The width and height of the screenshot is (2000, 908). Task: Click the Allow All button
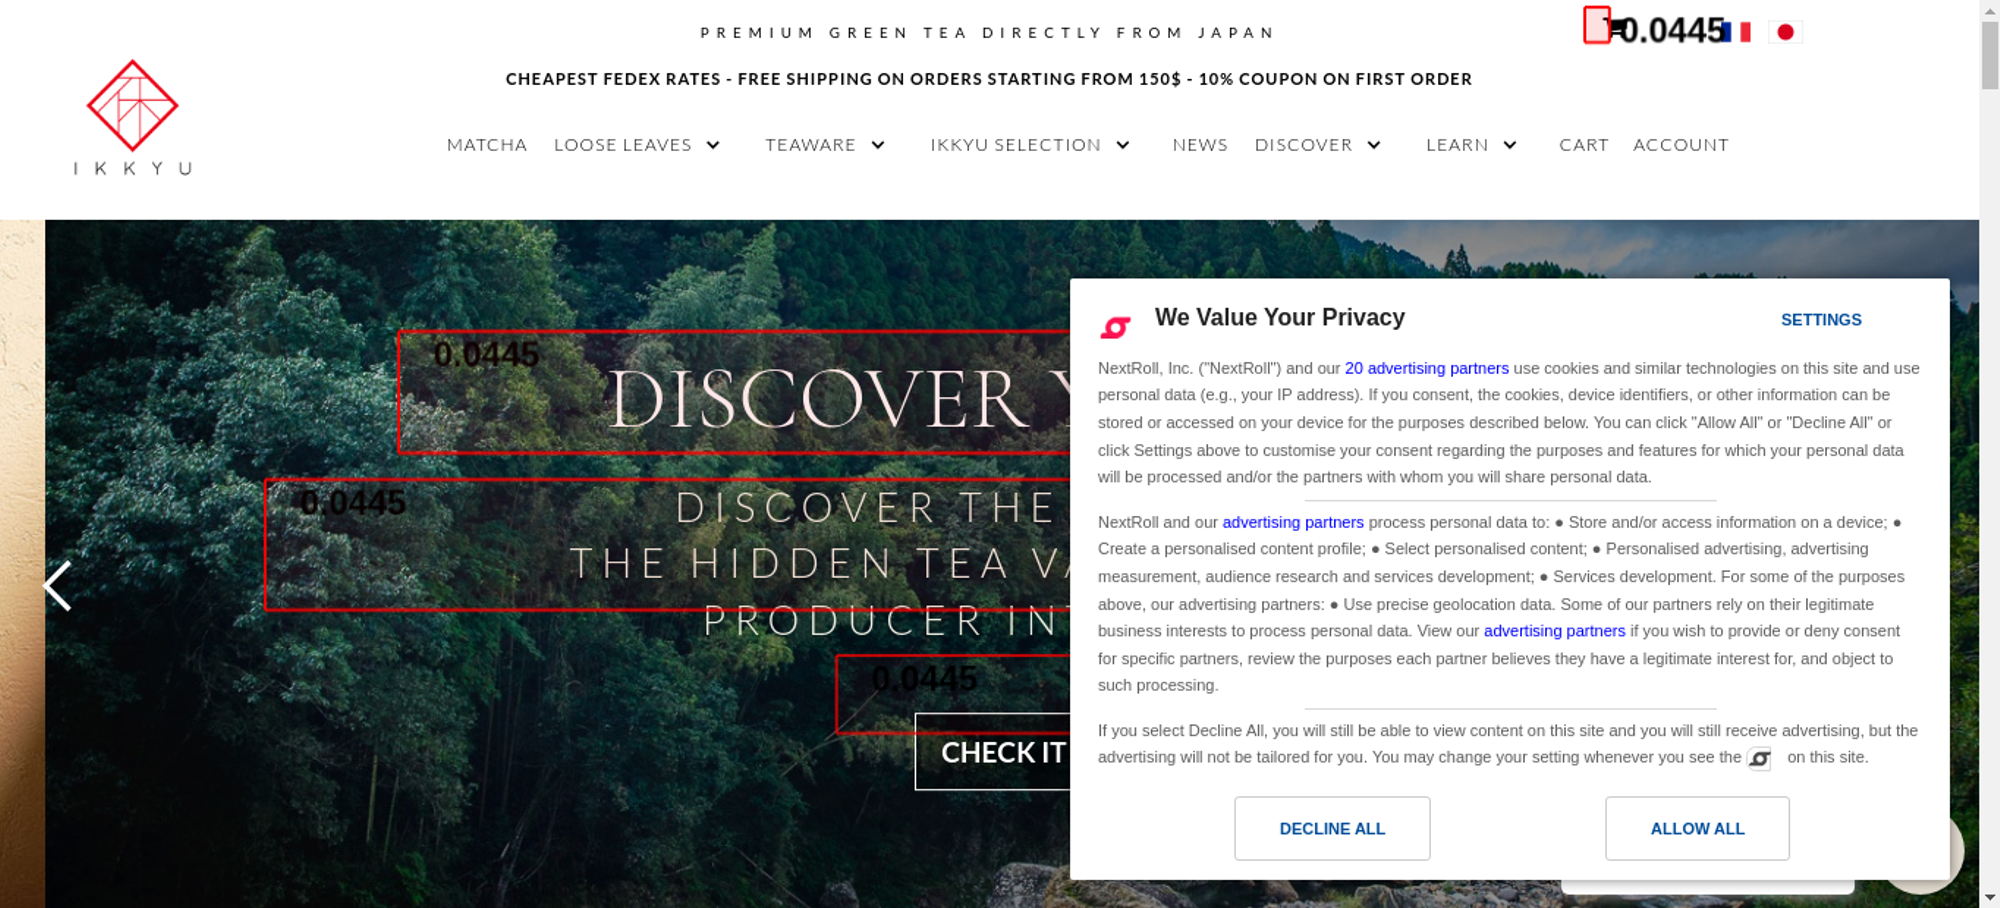click(1697, 828)
